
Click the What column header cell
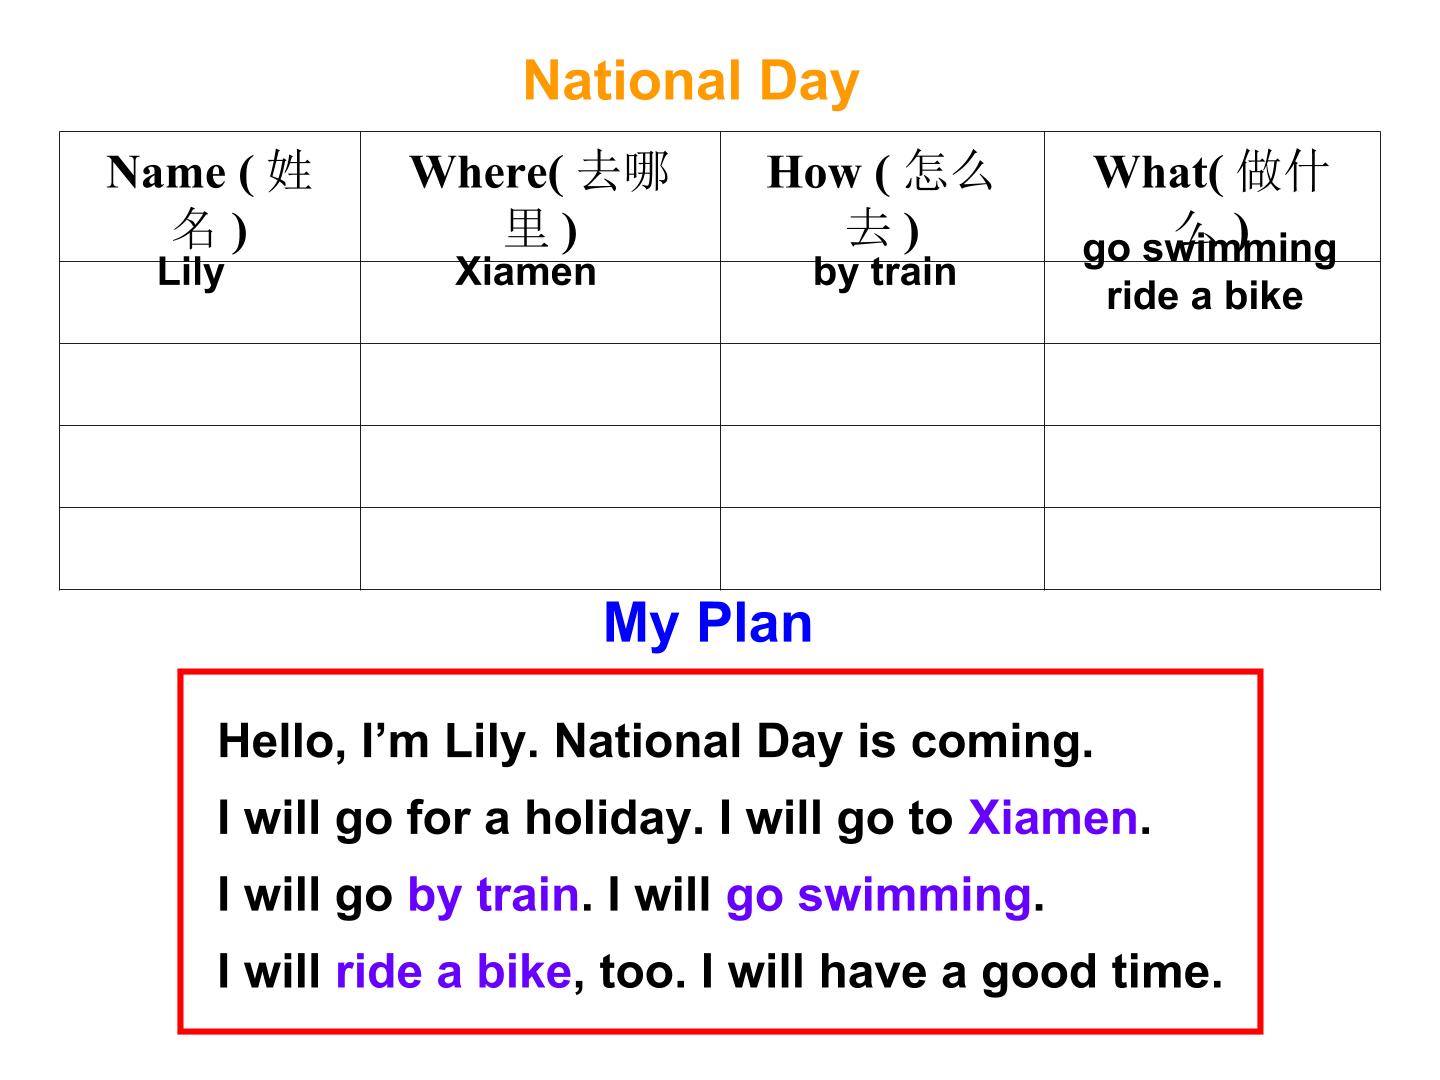coord(1212,197)
